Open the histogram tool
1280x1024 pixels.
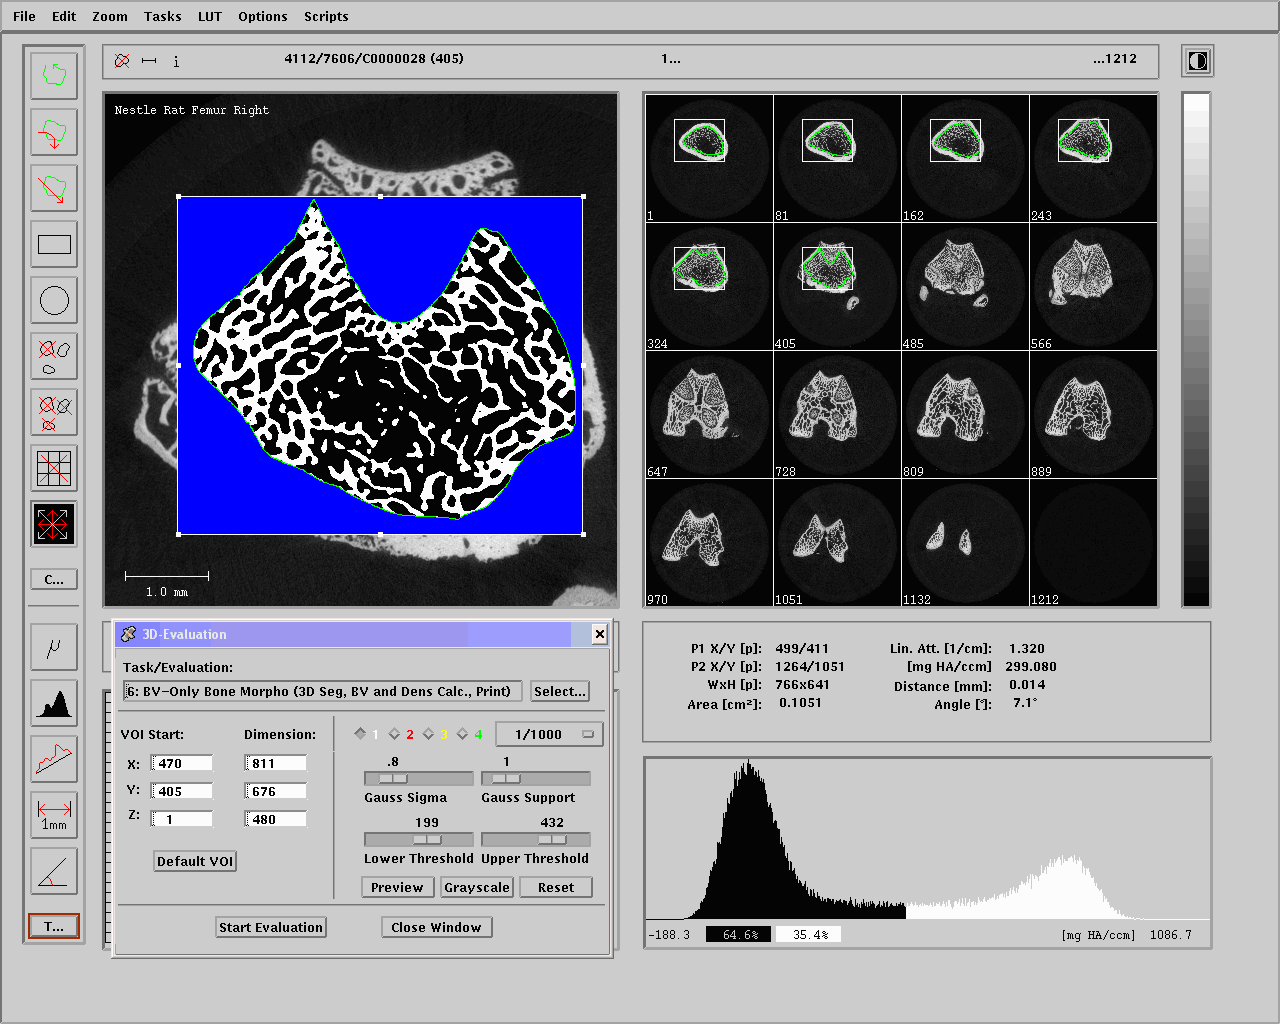click(x=54, y=704)
